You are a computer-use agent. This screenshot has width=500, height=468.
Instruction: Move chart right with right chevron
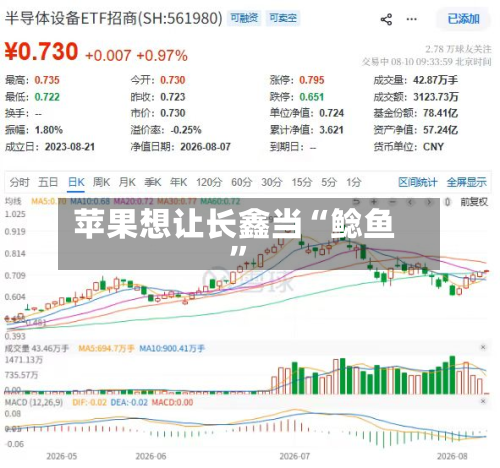click(x=429, y=202)
